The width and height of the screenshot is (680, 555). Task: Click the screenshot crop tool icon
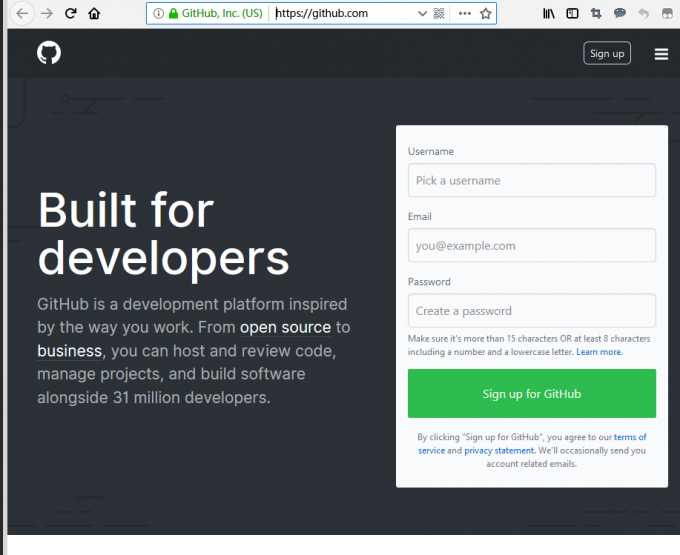click(596, 14)
